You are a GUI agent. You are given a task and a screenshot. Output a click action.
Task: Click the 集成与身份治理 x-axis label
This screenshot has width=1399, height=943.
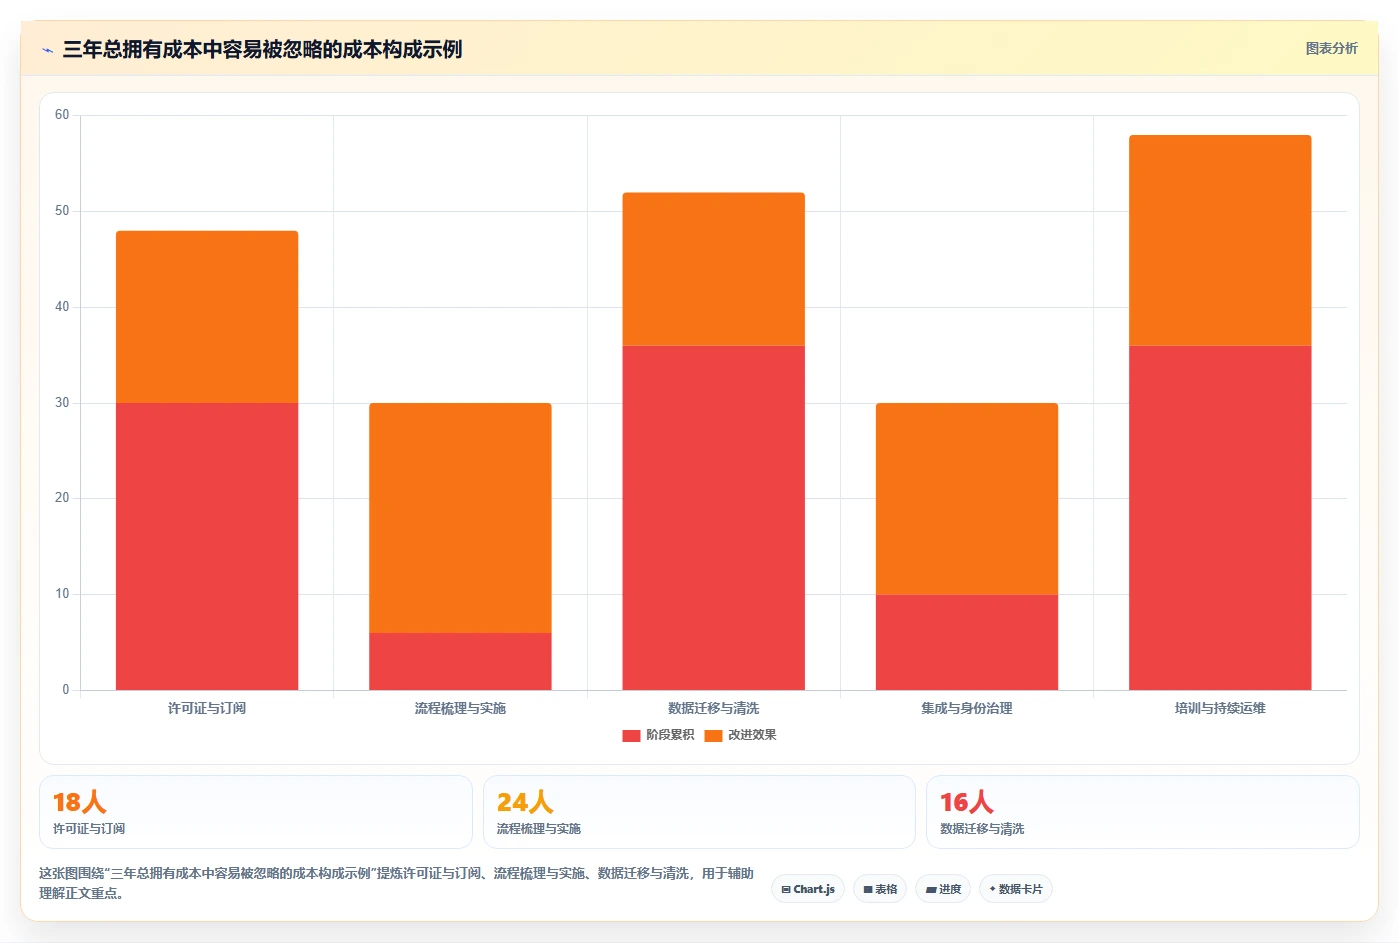pos(967,708)
